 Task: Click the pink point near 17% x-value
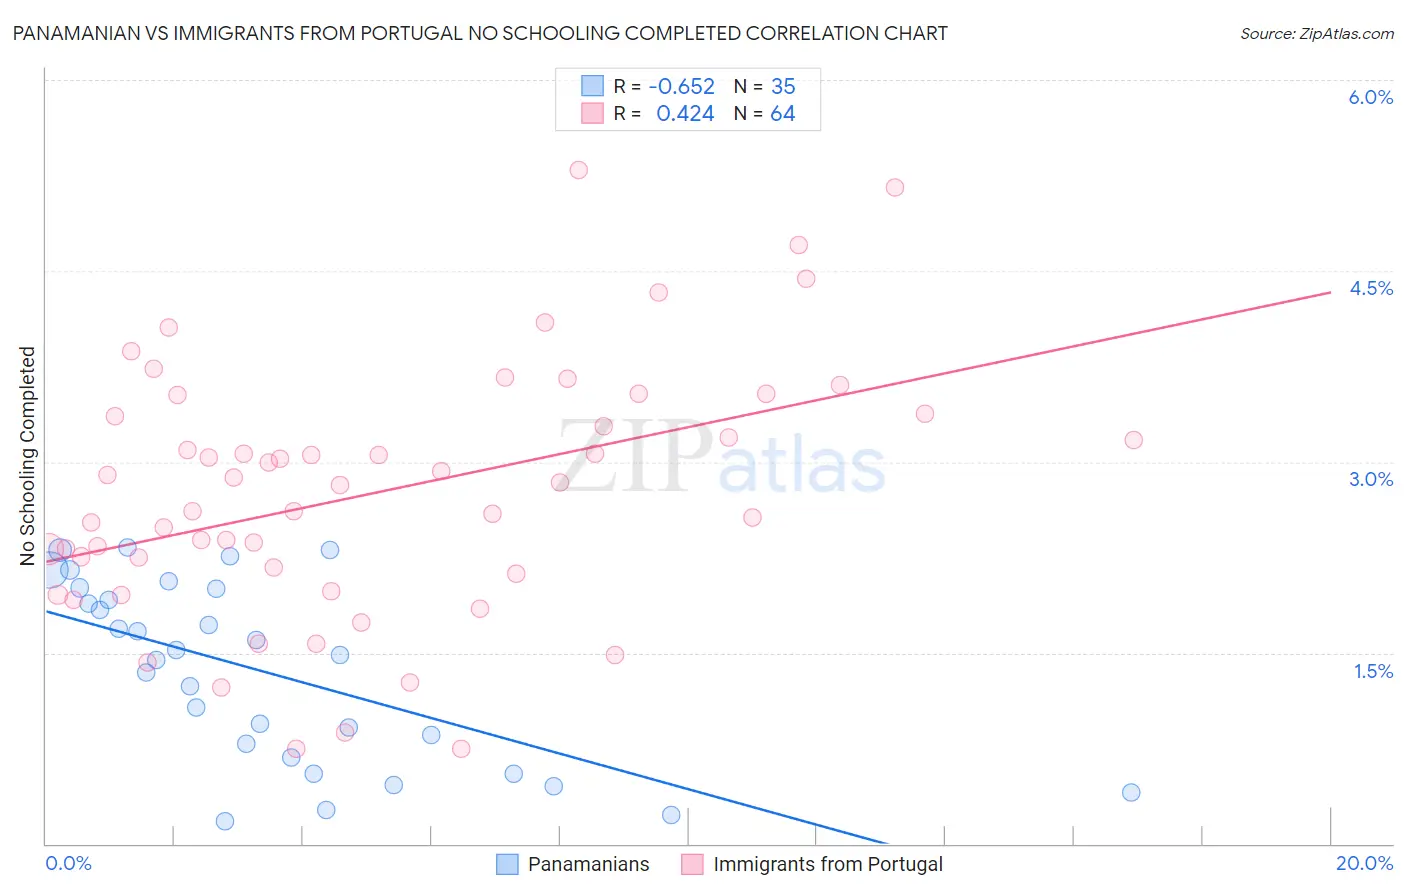(1133, 440)
